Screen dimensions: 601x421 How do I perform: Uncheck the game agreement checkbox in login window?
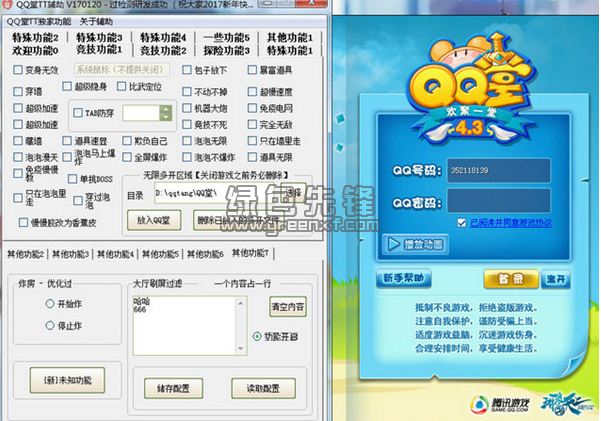coord(461,222)
